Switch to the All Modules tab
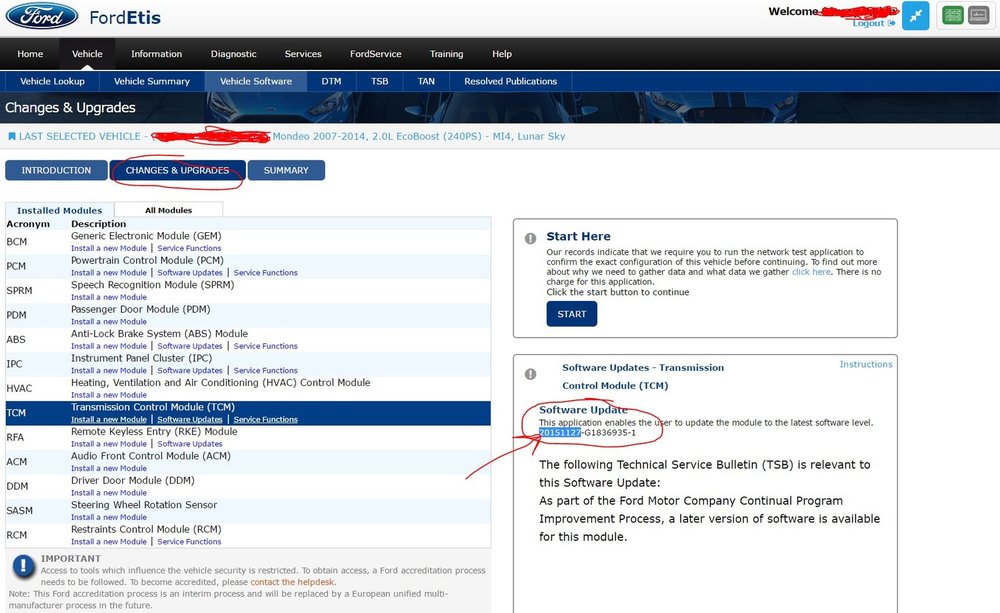The height and width of the screenshot is (613, 1000). pyautogui.click(x=168, y=210)
